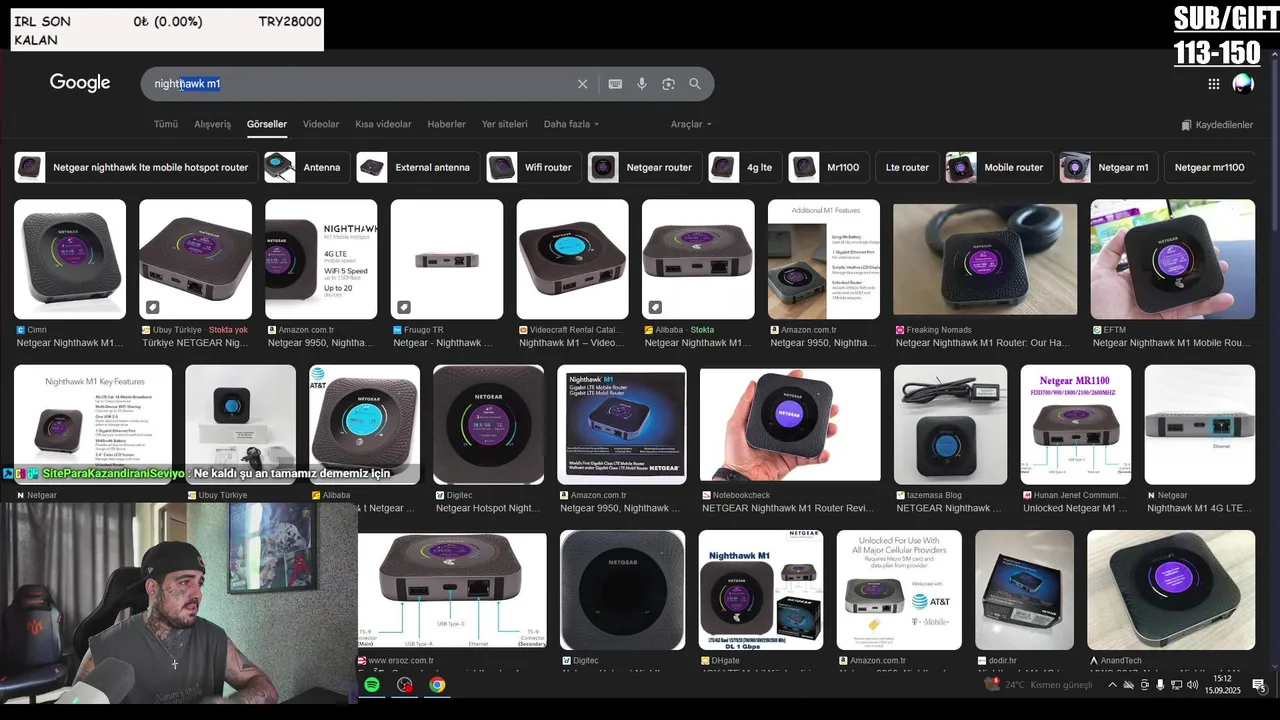Click inside the nighthawk m1 search field
1280x720 pixels.
click(x=360, y=84)
